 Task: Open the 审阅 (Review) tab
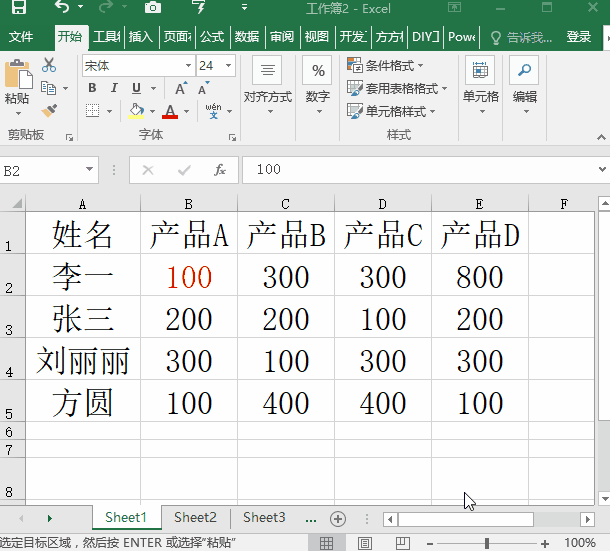[282, 37]
